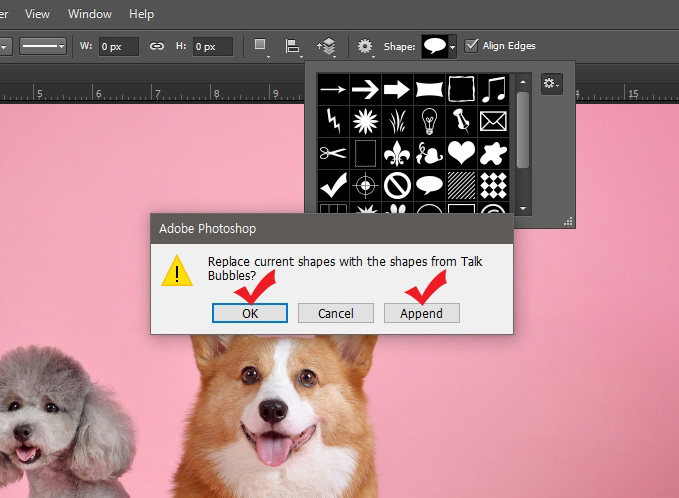Screen dimensions: 679x498
Task: Select the medium arrow shape
Action: pos(365,89)
